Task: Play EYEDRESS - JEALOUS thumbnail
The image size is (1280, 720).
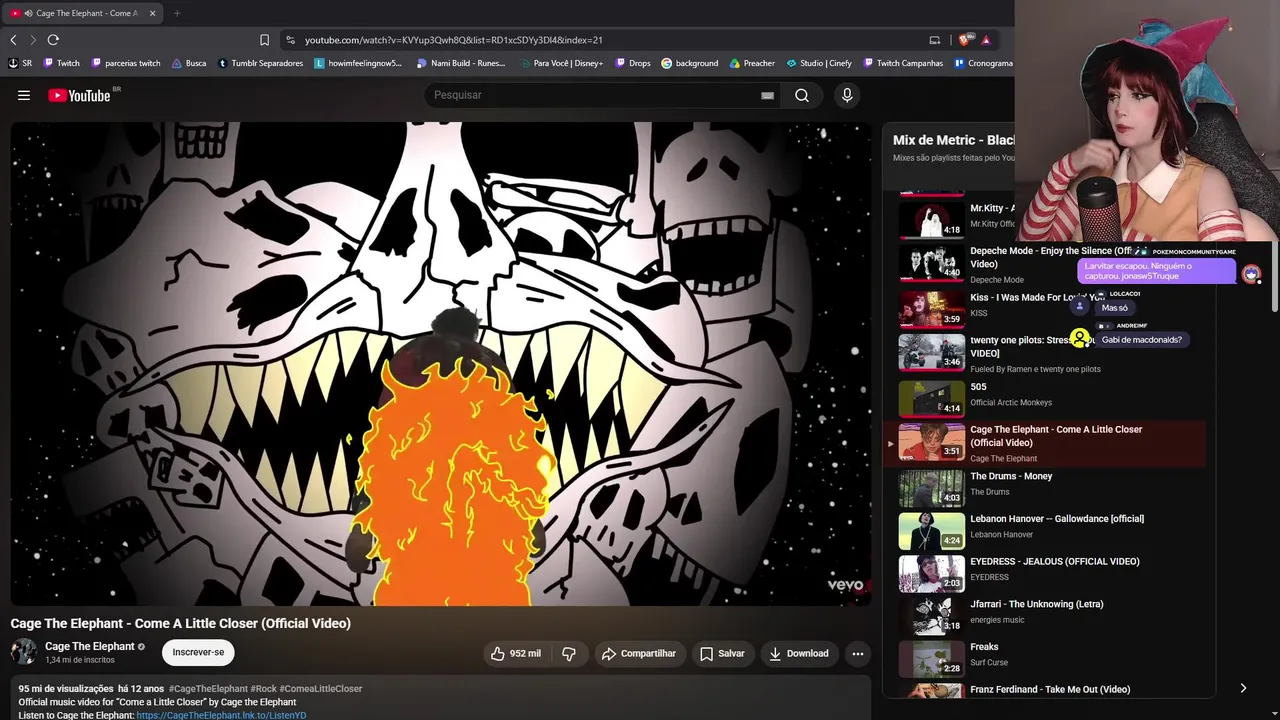Action: click(x=931, y=574)
